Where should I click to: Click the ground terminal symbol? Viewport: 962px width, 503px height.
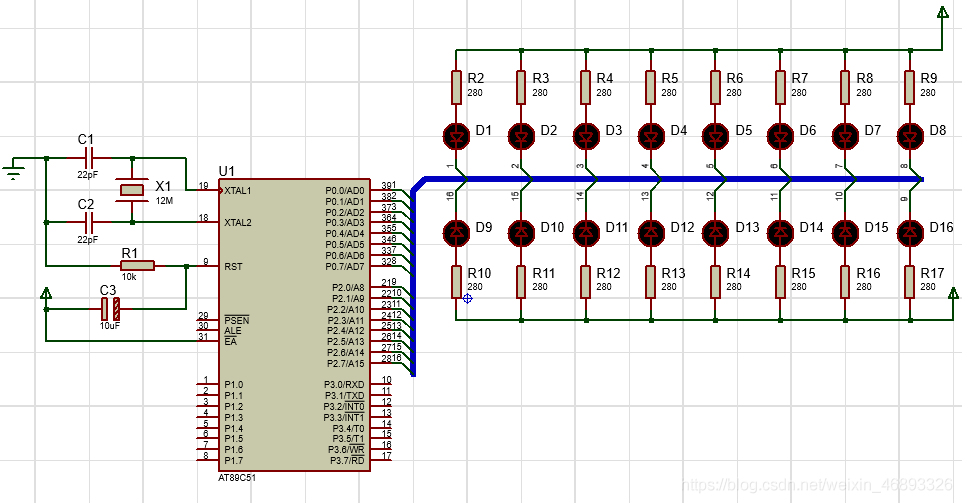point(13,168)
